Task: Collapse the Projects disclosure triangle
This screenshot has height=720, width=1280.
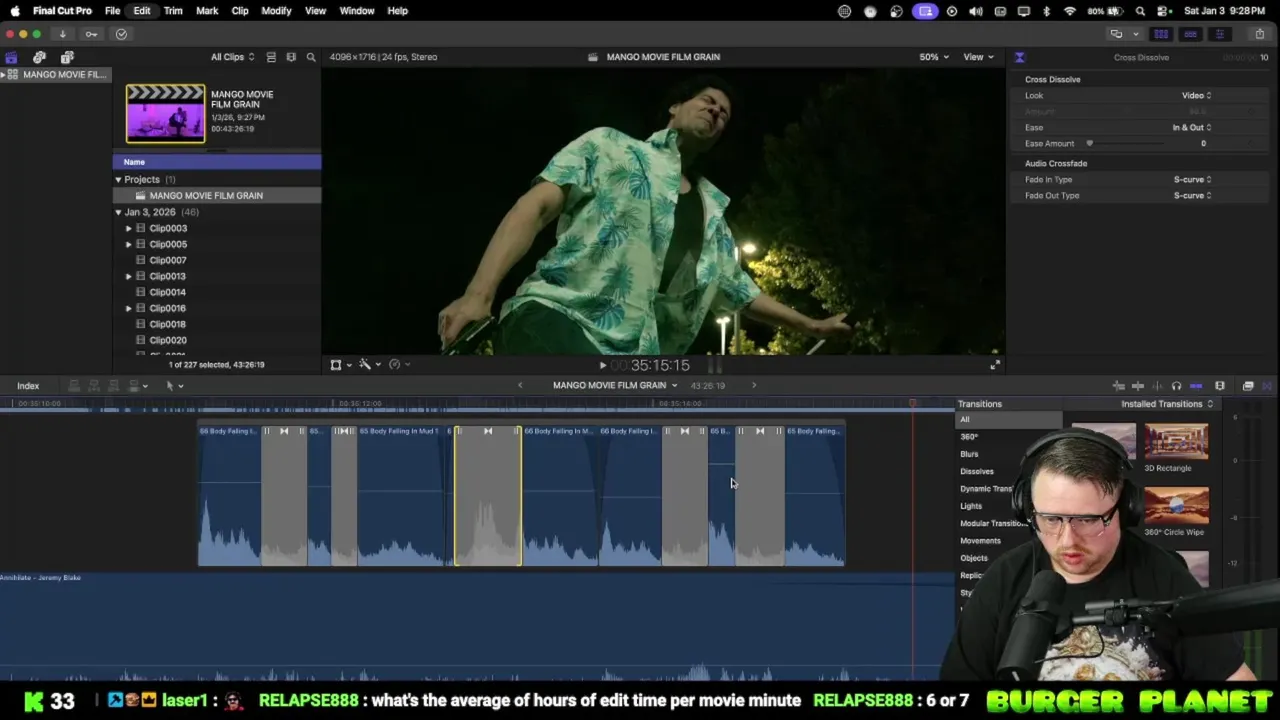Action: tap(118, 180)
